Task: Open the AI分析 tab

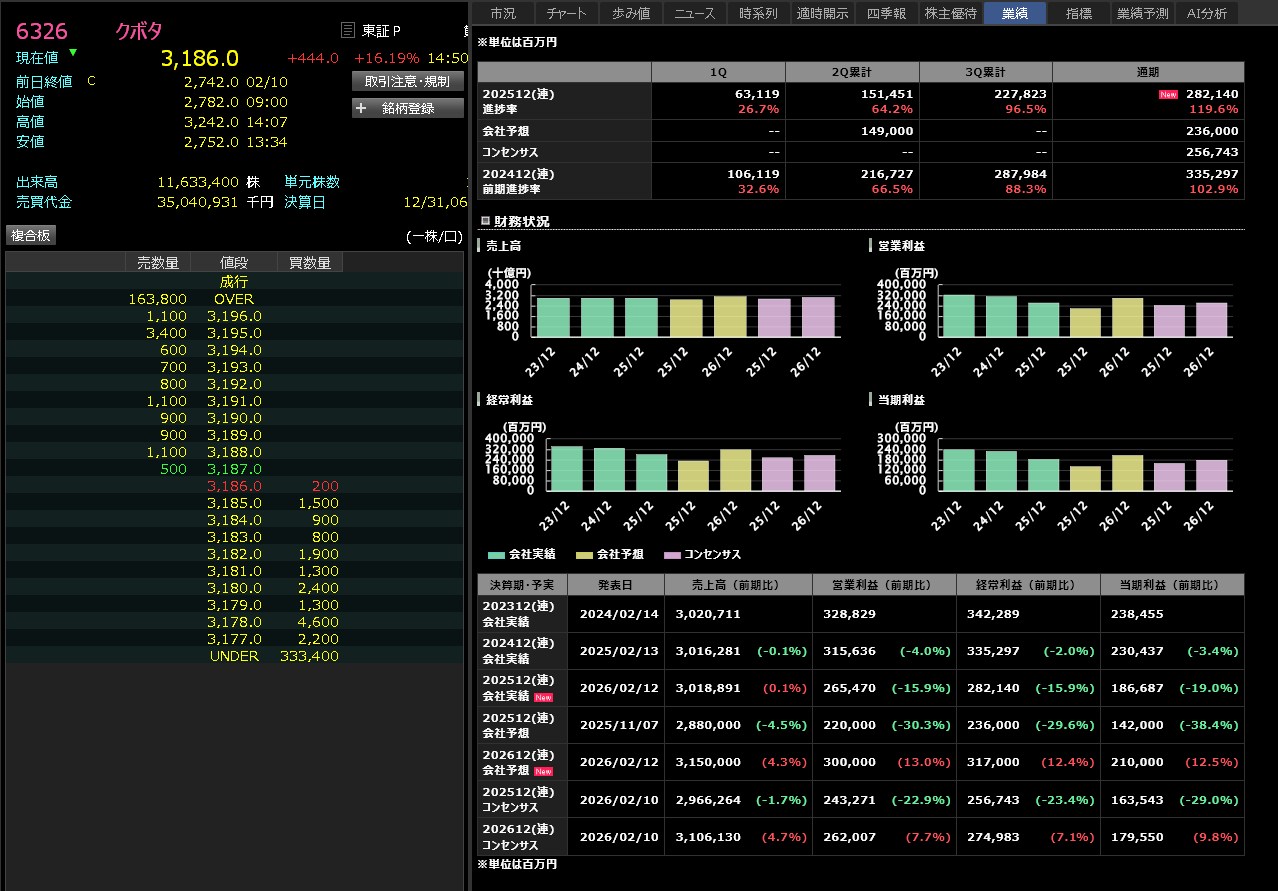Action: click(1207, 13)
